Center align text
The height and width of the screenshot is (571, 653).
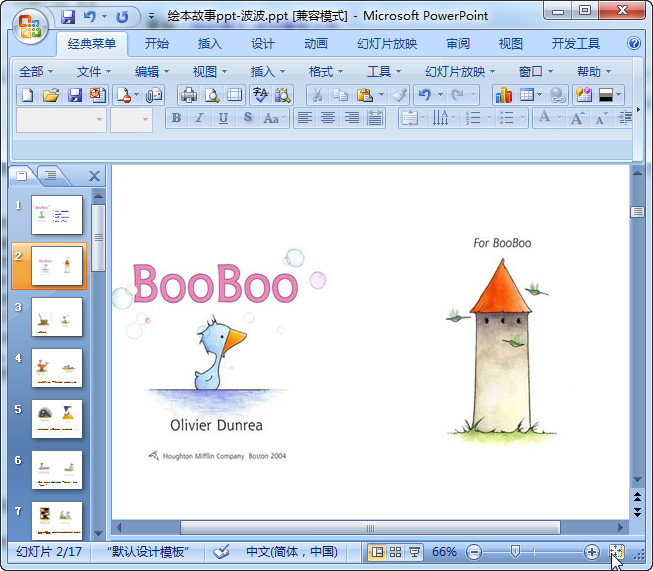click(x=328, y=118)
